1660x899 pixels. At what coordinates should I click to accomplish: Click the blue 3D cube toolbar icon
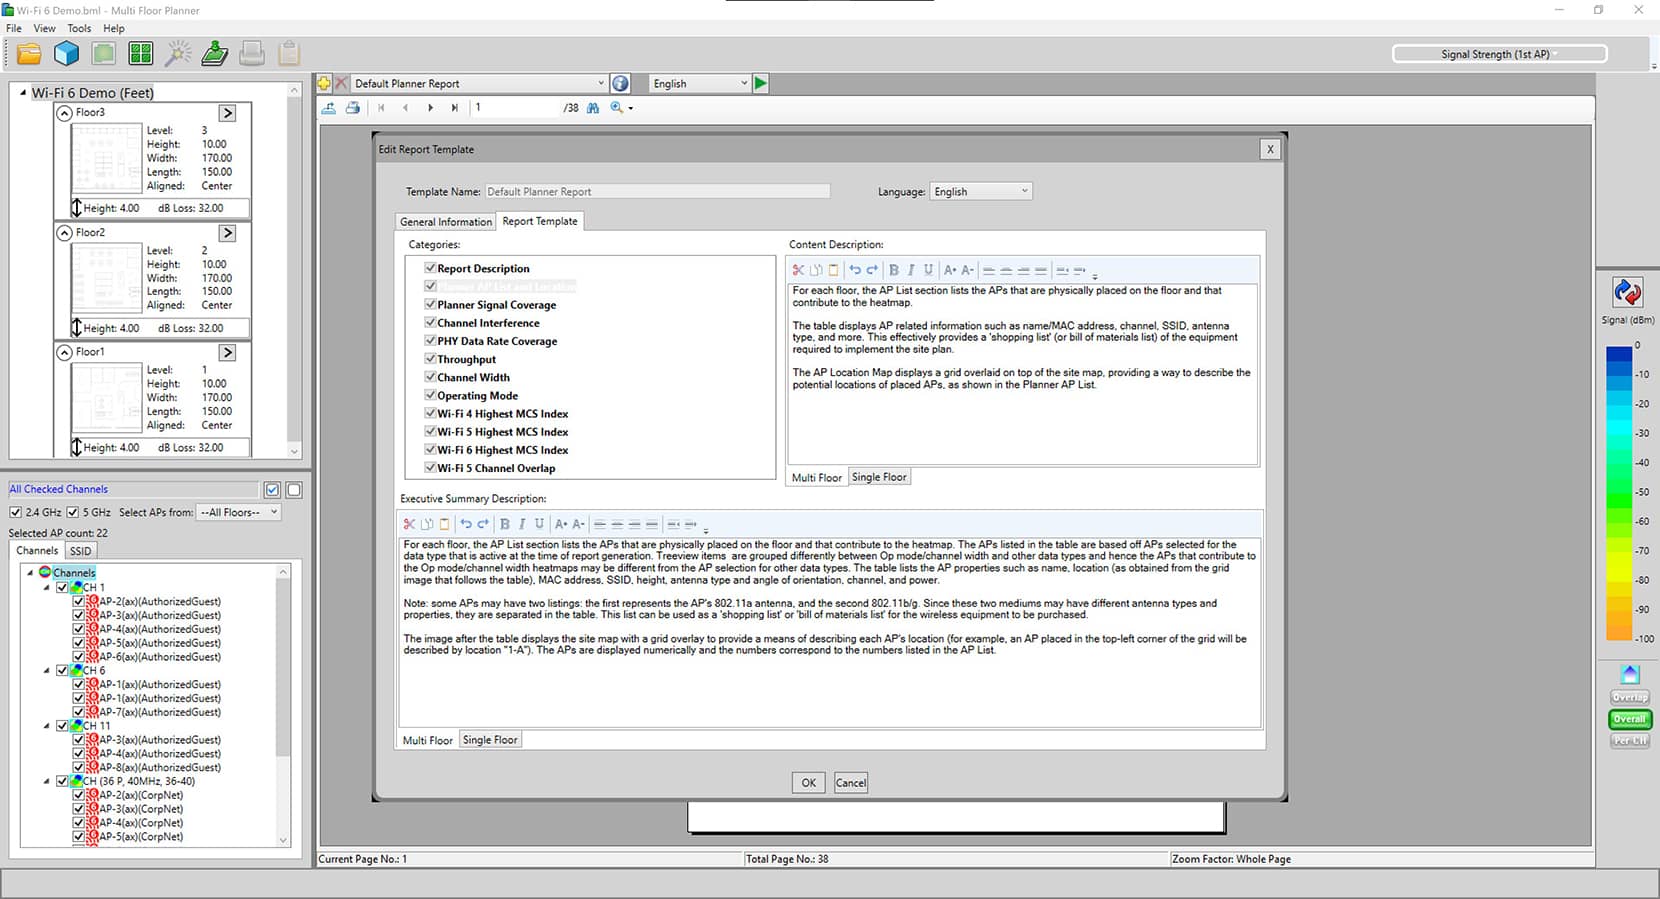66,54
